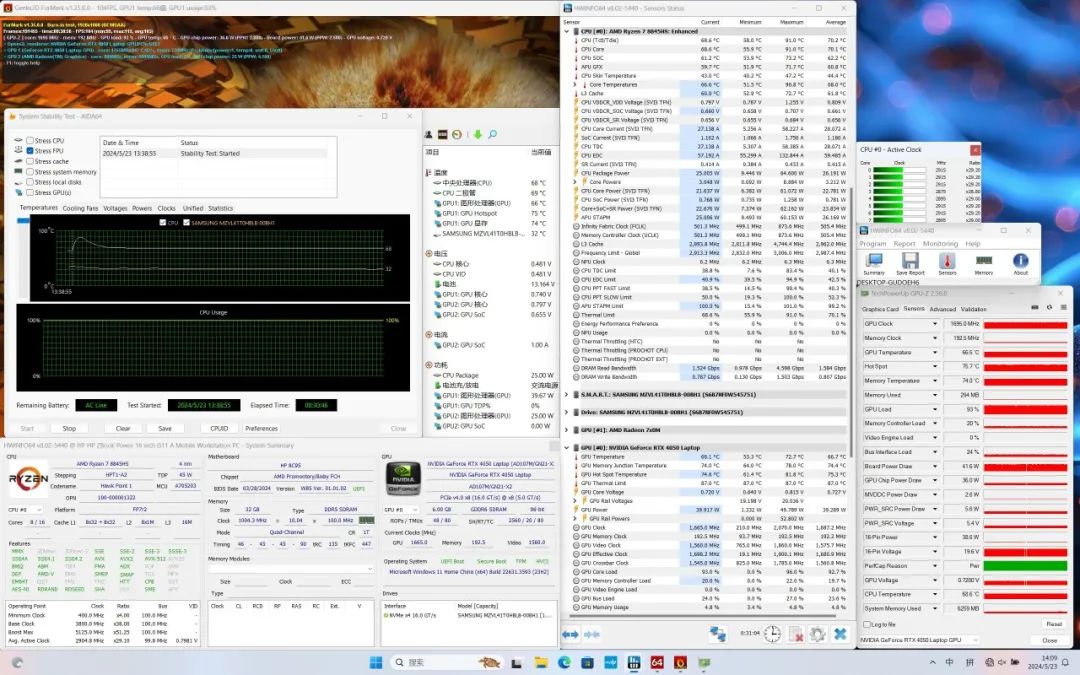Image resolution: width=1080 pixels, height=675 pixels.
Task: Switch to the Advanced tab in GPU-Z
Action: 942,309
